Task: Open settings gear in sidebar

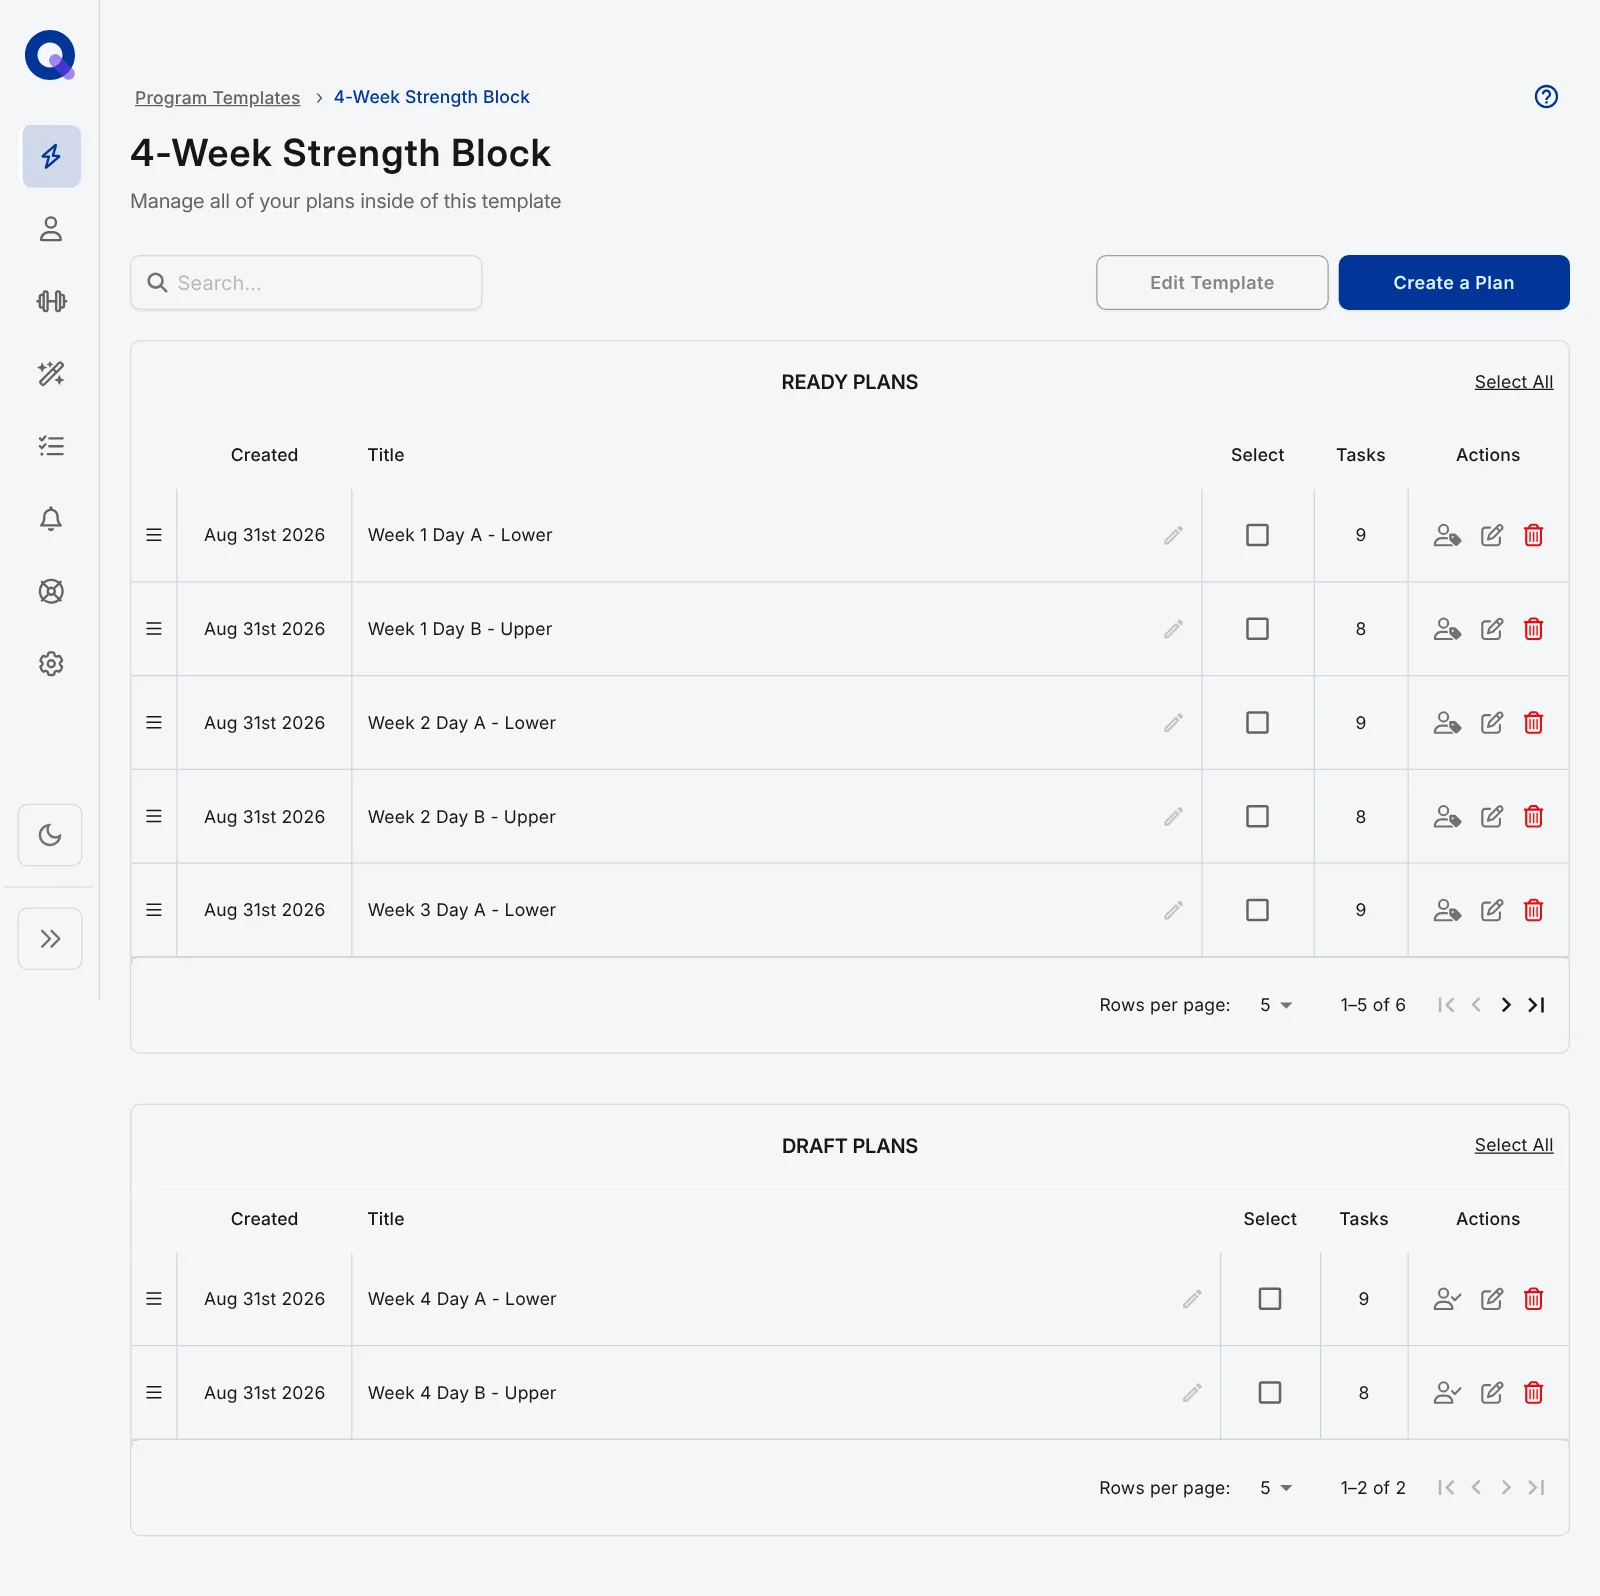Action: tap(51, 664)
